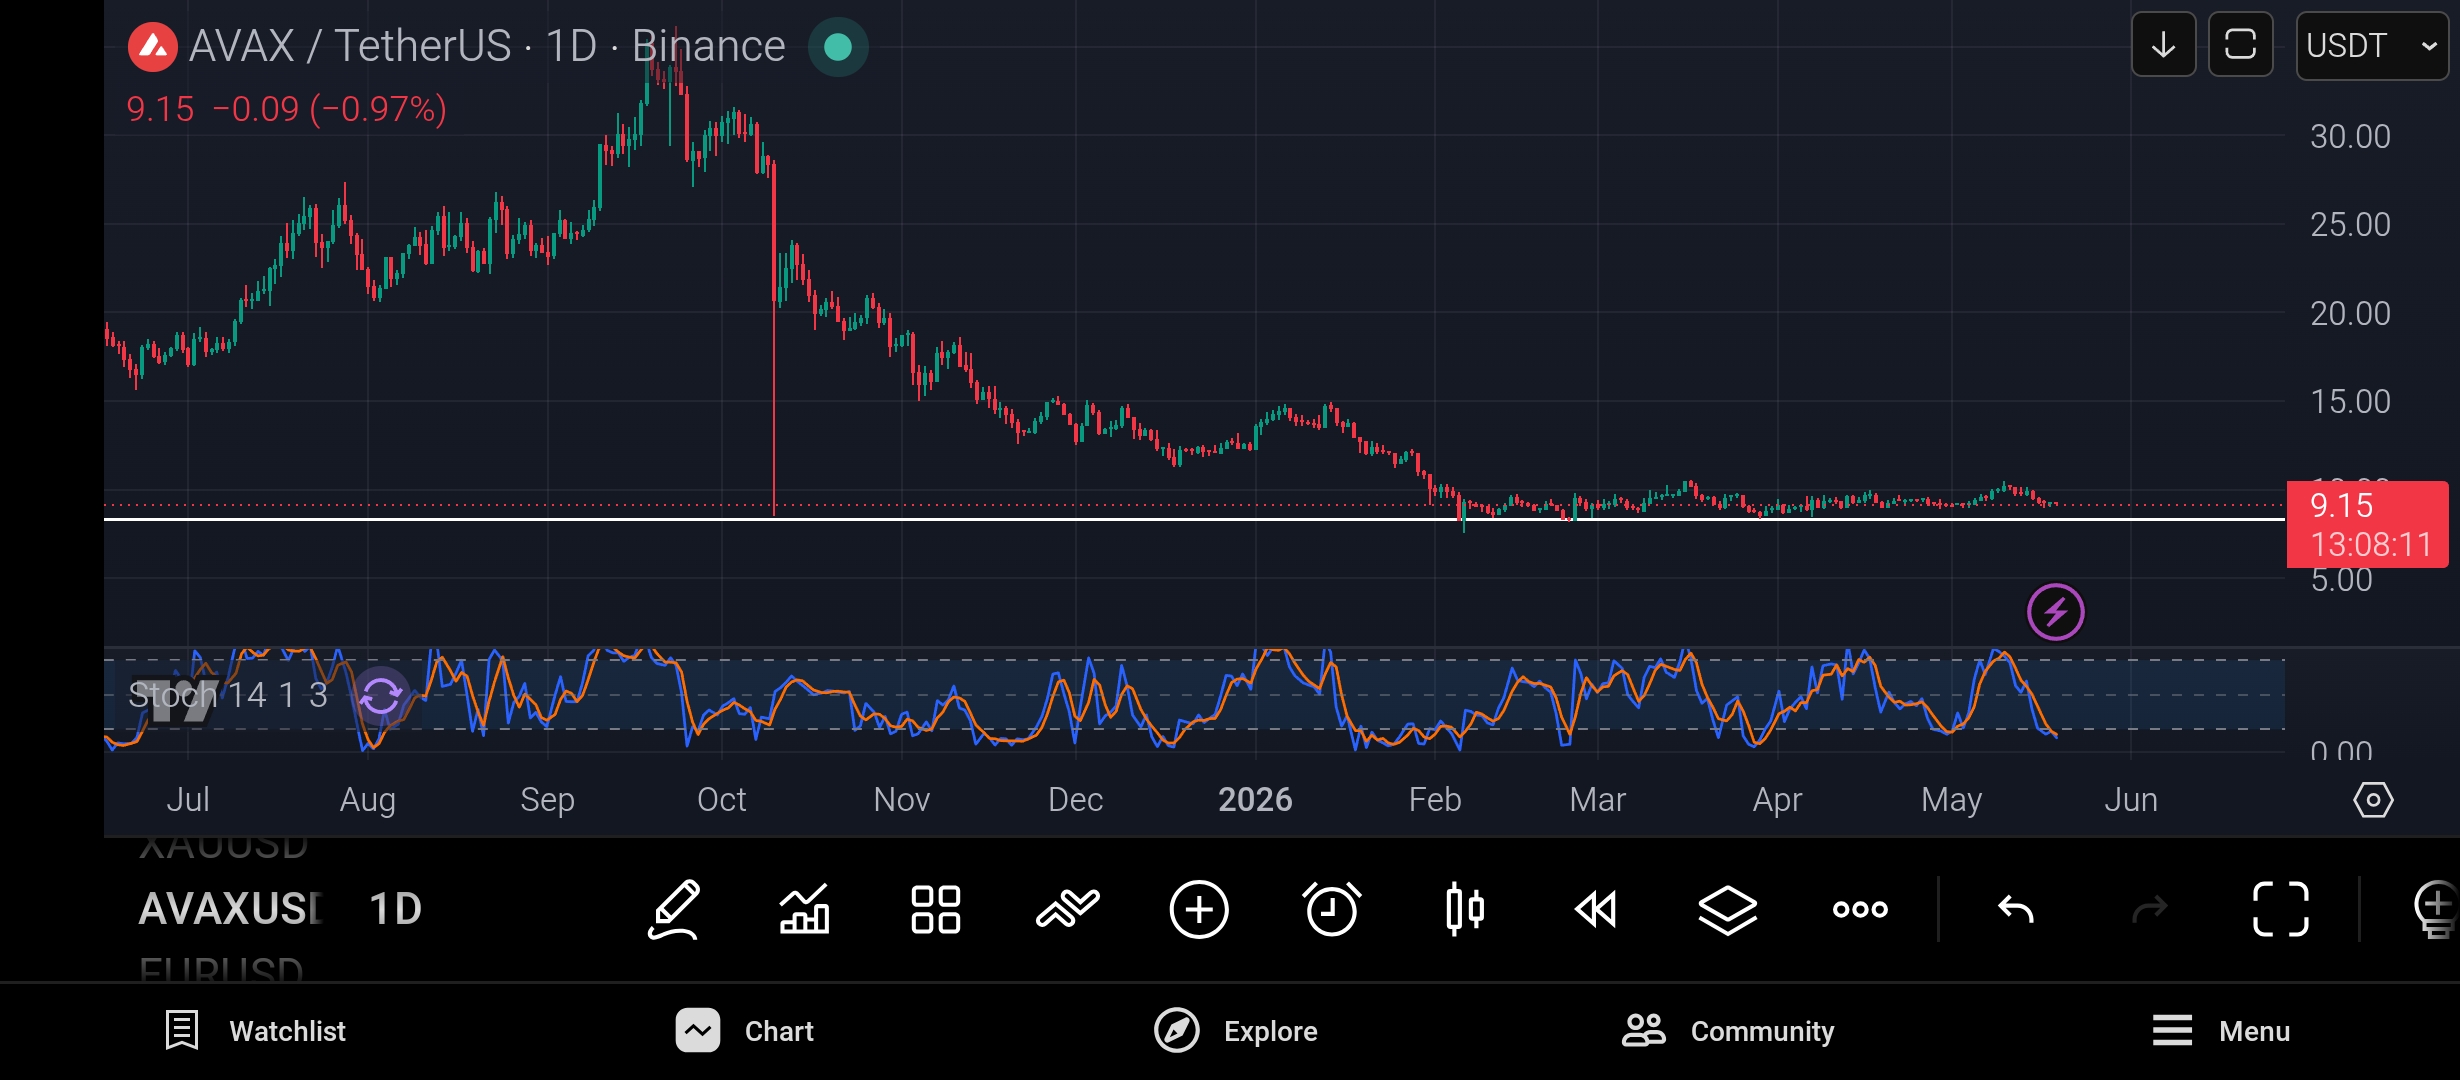Click the 20.00 price scale label
The width and height of the screenshot is (2460, 1080).
tap(2350, 313)
